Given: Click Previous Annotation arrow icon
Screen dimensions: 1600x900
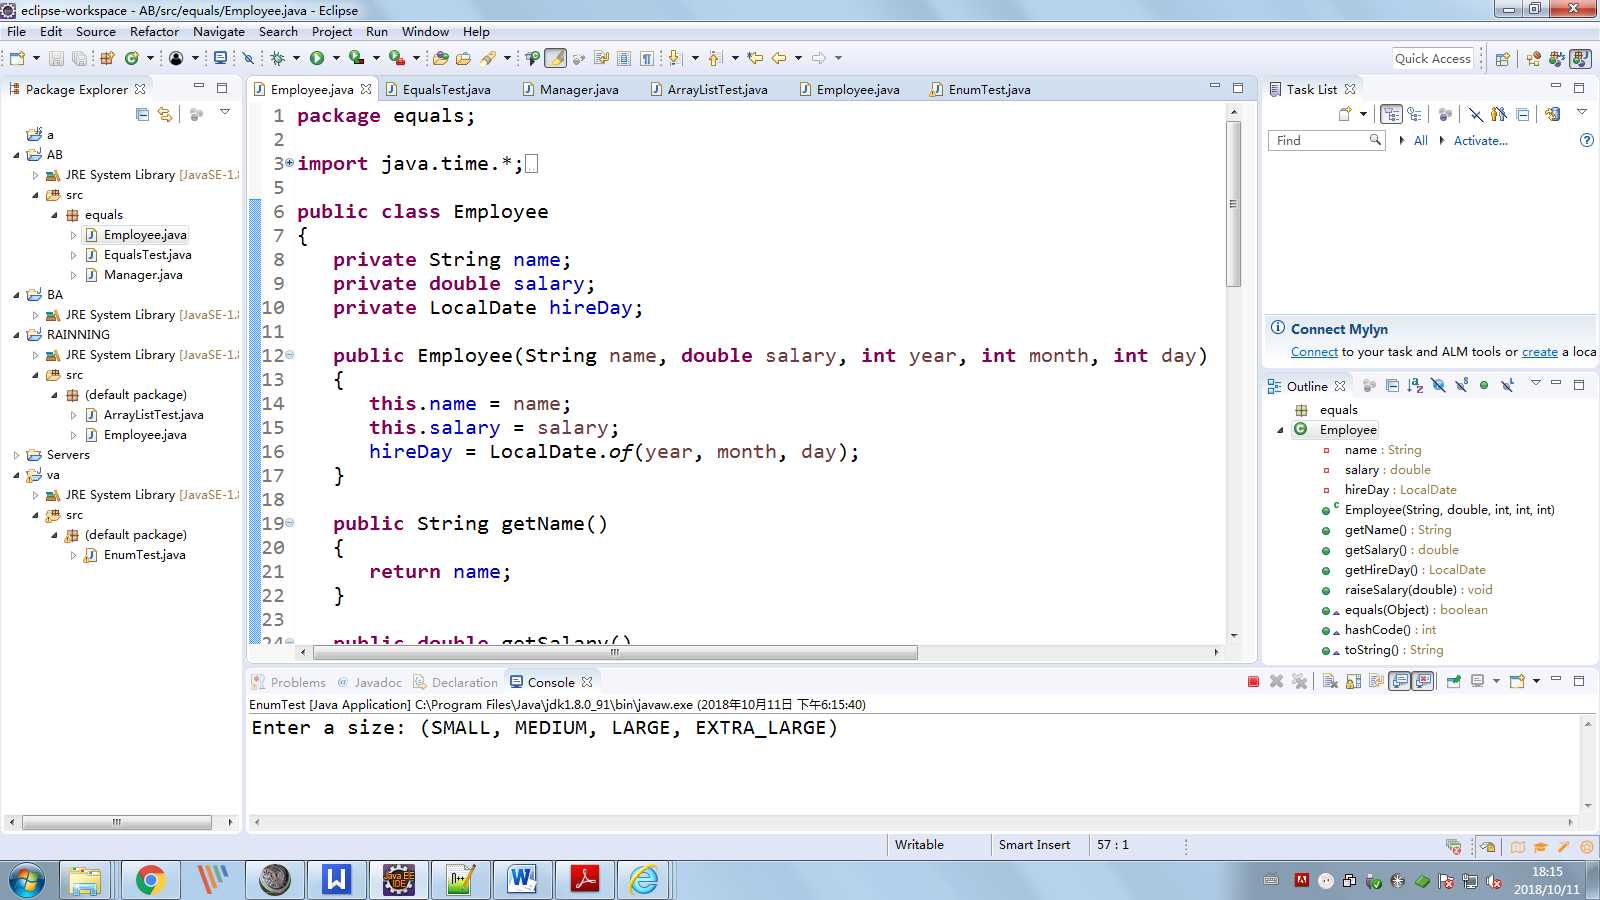Looking at the screenshot, I should click(x=715, y=58).
